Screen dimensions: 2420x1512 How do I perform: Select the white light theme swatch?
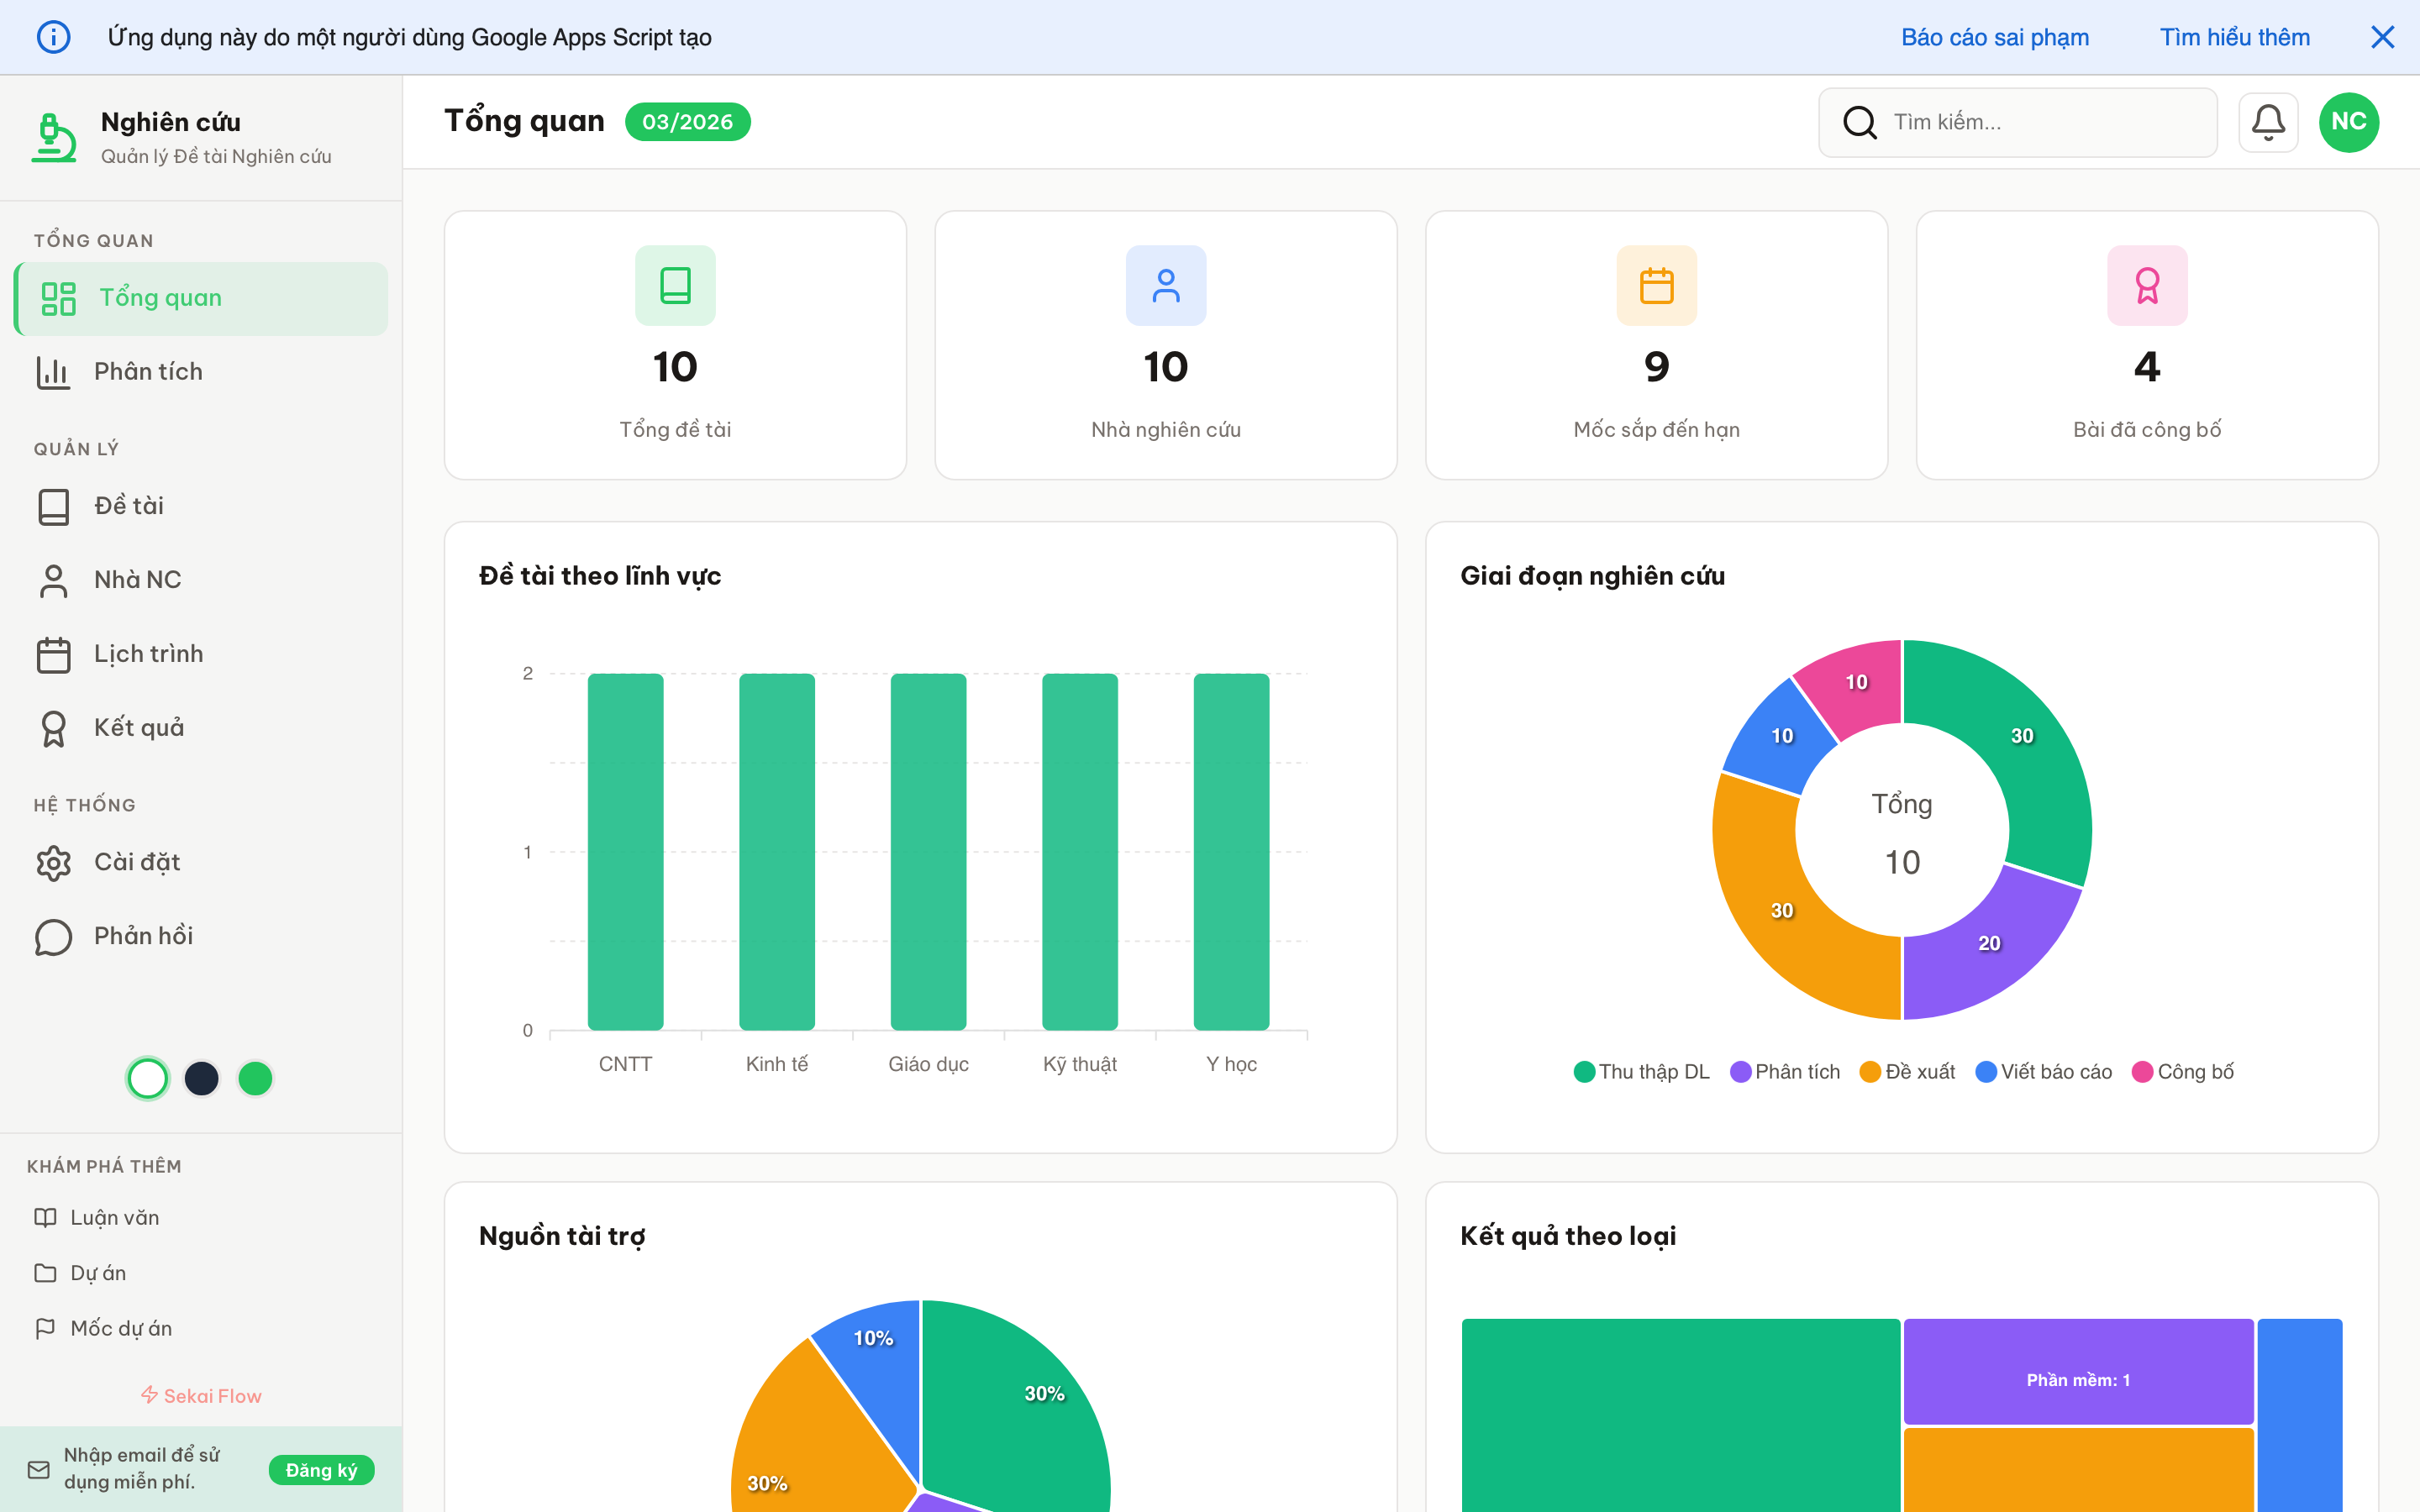click(x=148, y=1078)
